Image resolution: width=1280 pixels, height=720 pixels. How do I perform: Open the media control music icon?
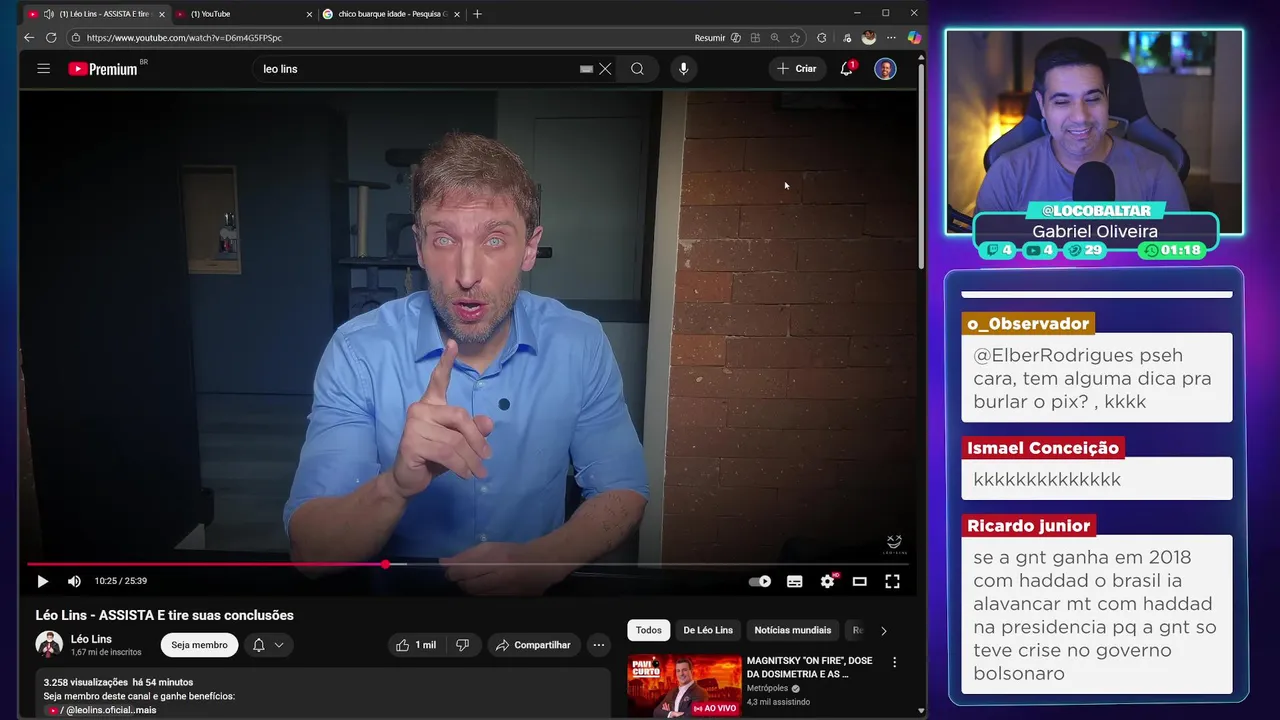point(847,38)
